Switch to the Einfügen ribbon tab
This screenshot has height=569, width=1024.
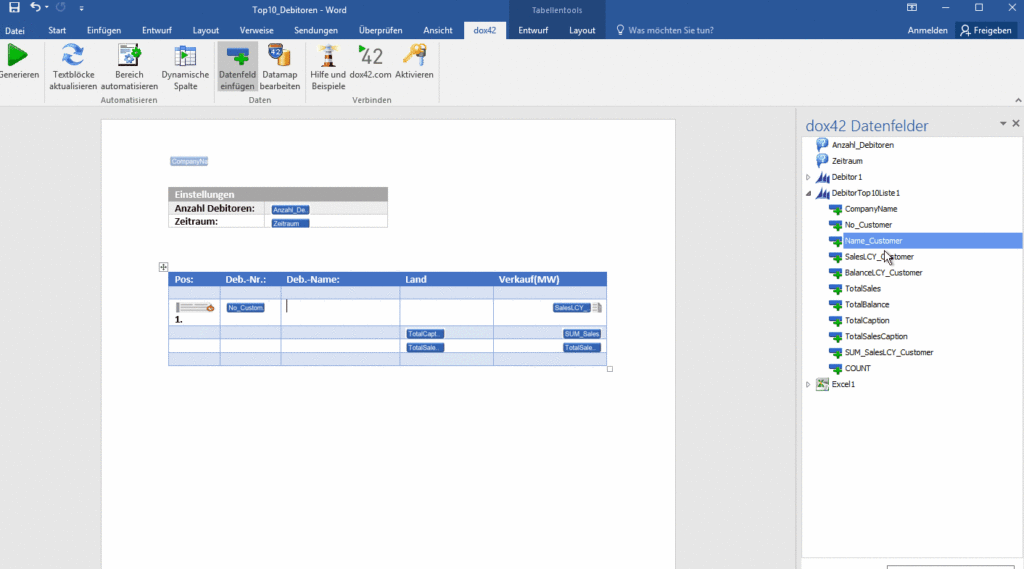(x=104, y=31)
